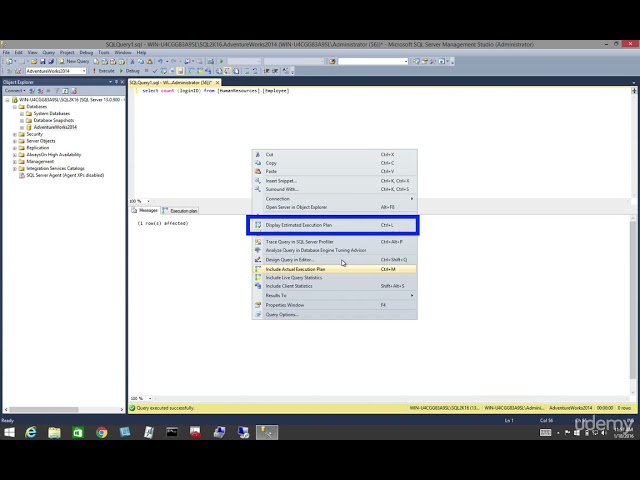Click the Comment Out Selected Lines icon
Image resolution: width=640 pixels, height=480 pixels.
coord(247,71)
